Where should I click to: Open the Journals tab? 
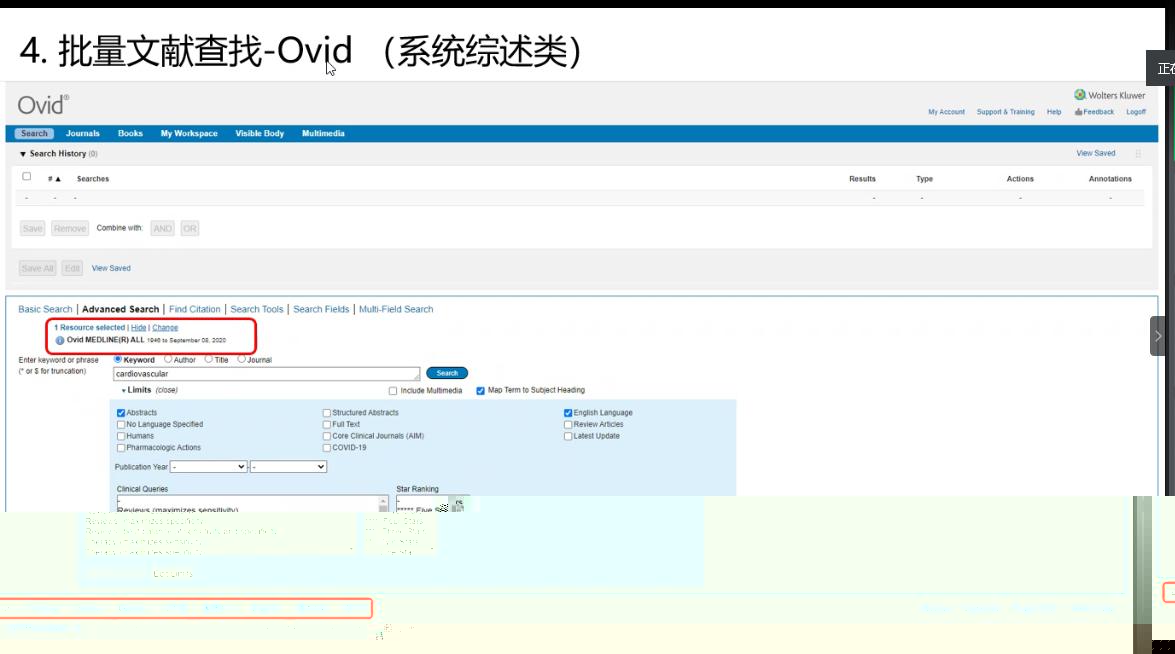click(x=82, y=133)
